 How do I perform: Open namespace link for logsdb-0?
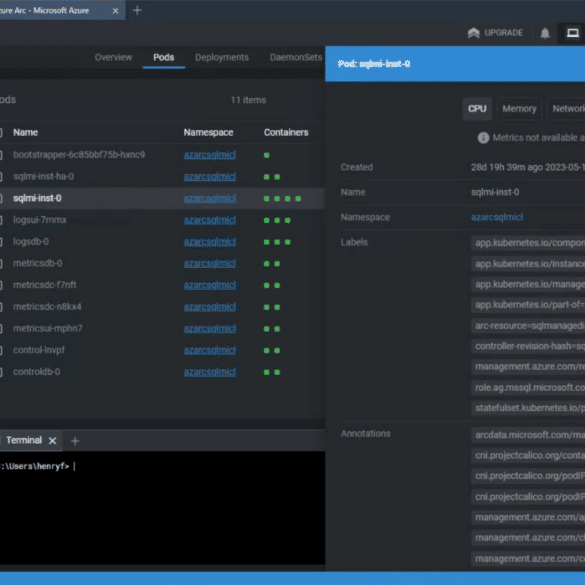tap(210, 242)
